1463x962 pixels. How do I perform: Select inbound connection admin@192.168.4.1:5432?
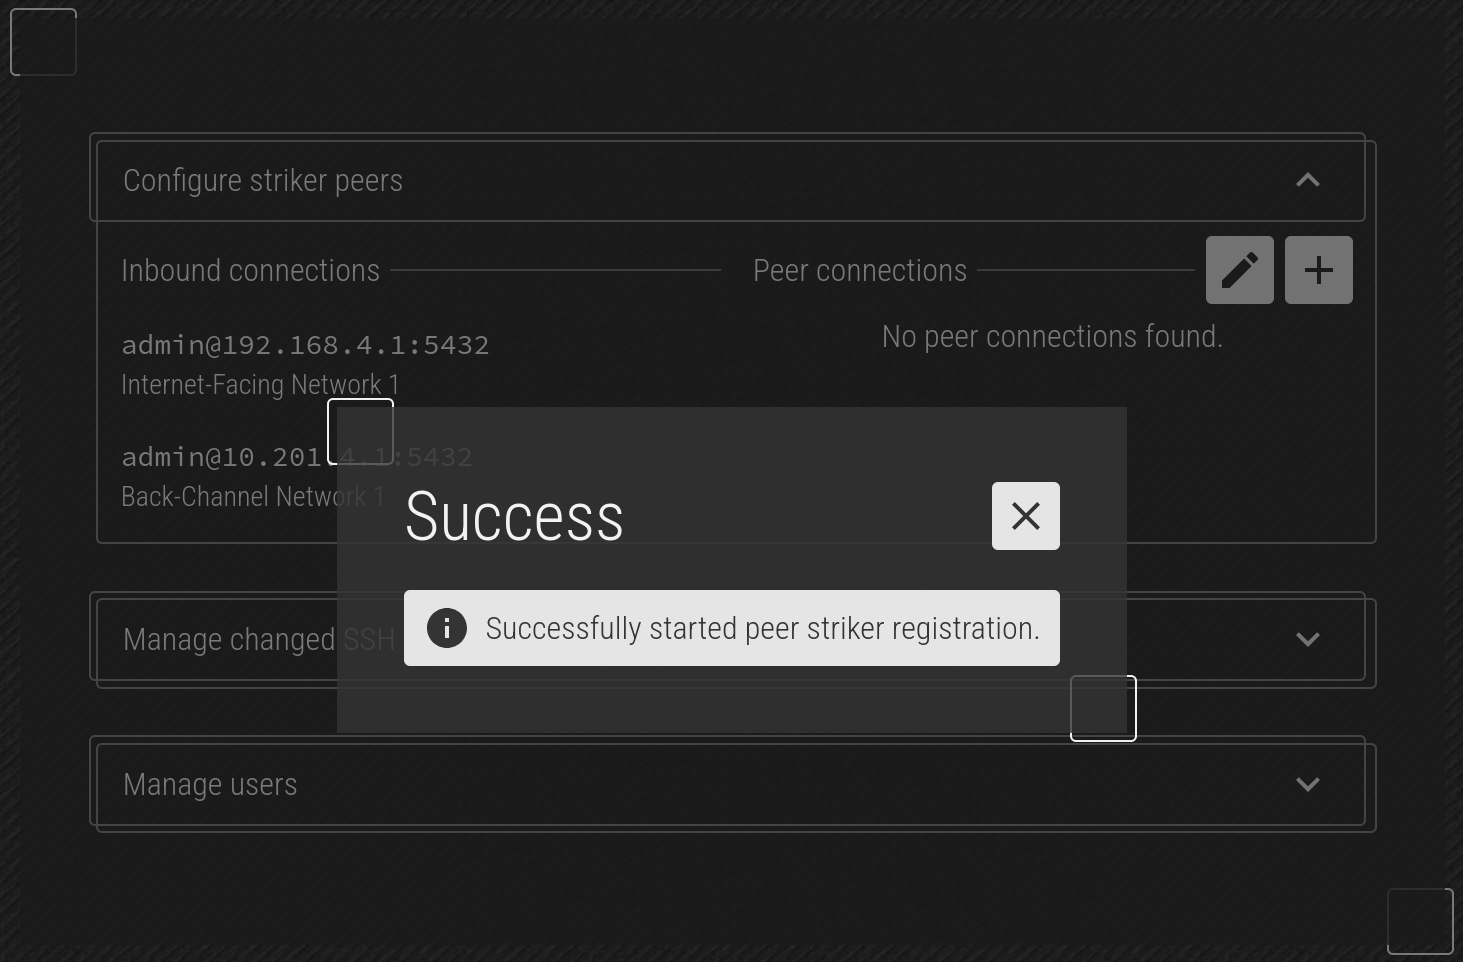(305, 345)
